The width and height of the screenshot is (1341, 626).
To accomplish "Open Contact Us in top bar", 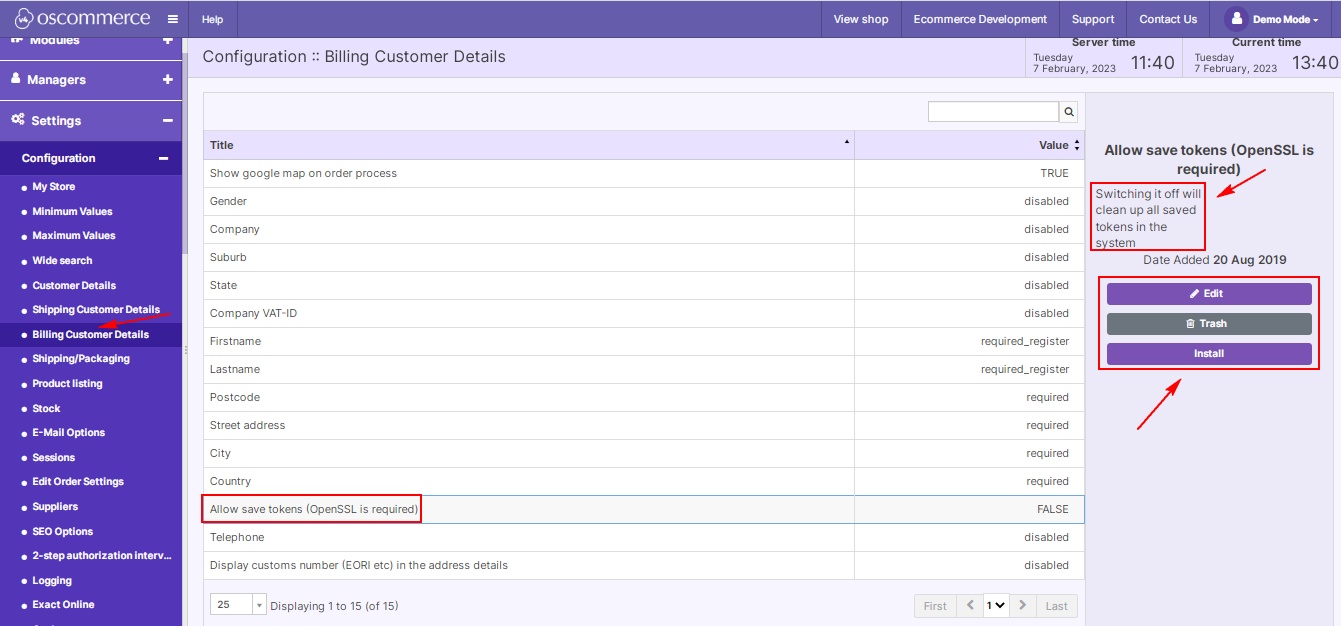I will pos(1168,19).
